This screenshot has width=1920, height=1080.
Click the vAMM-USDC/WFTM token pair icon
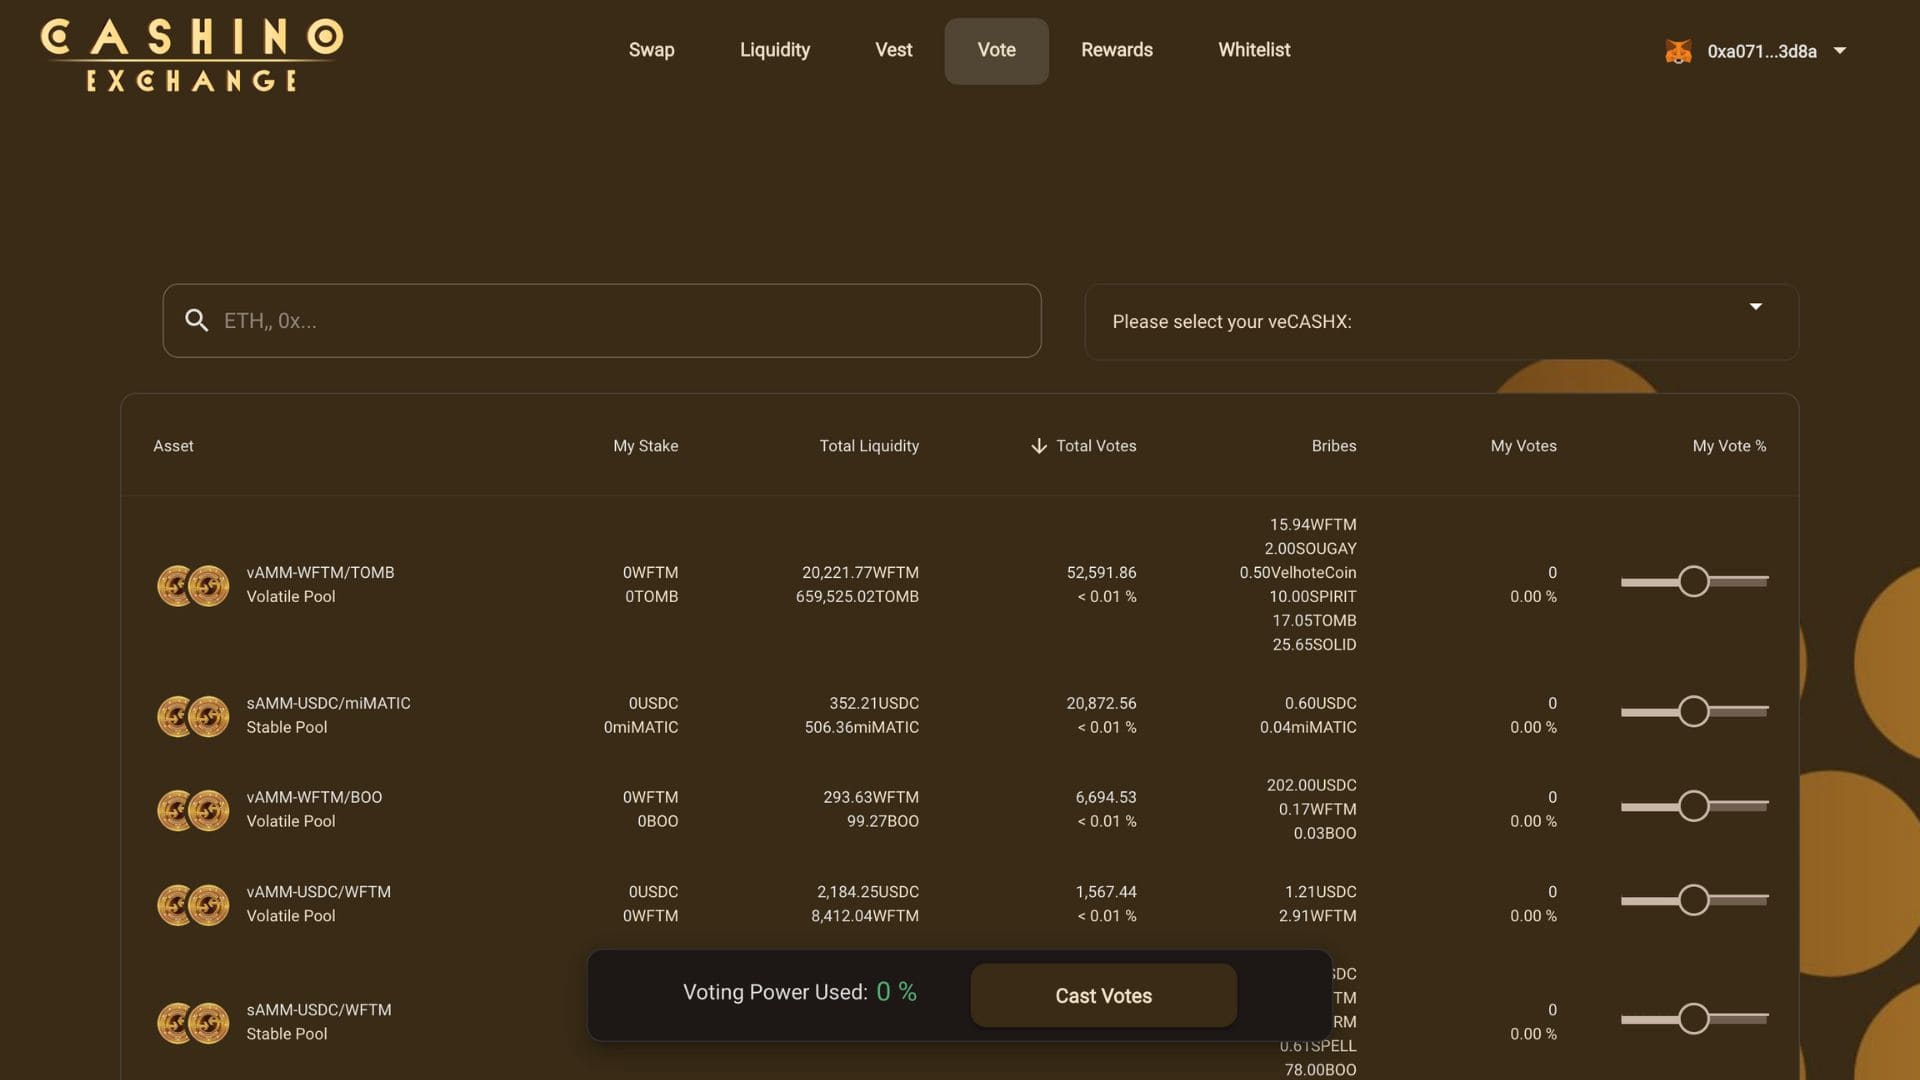pos(193,904)
